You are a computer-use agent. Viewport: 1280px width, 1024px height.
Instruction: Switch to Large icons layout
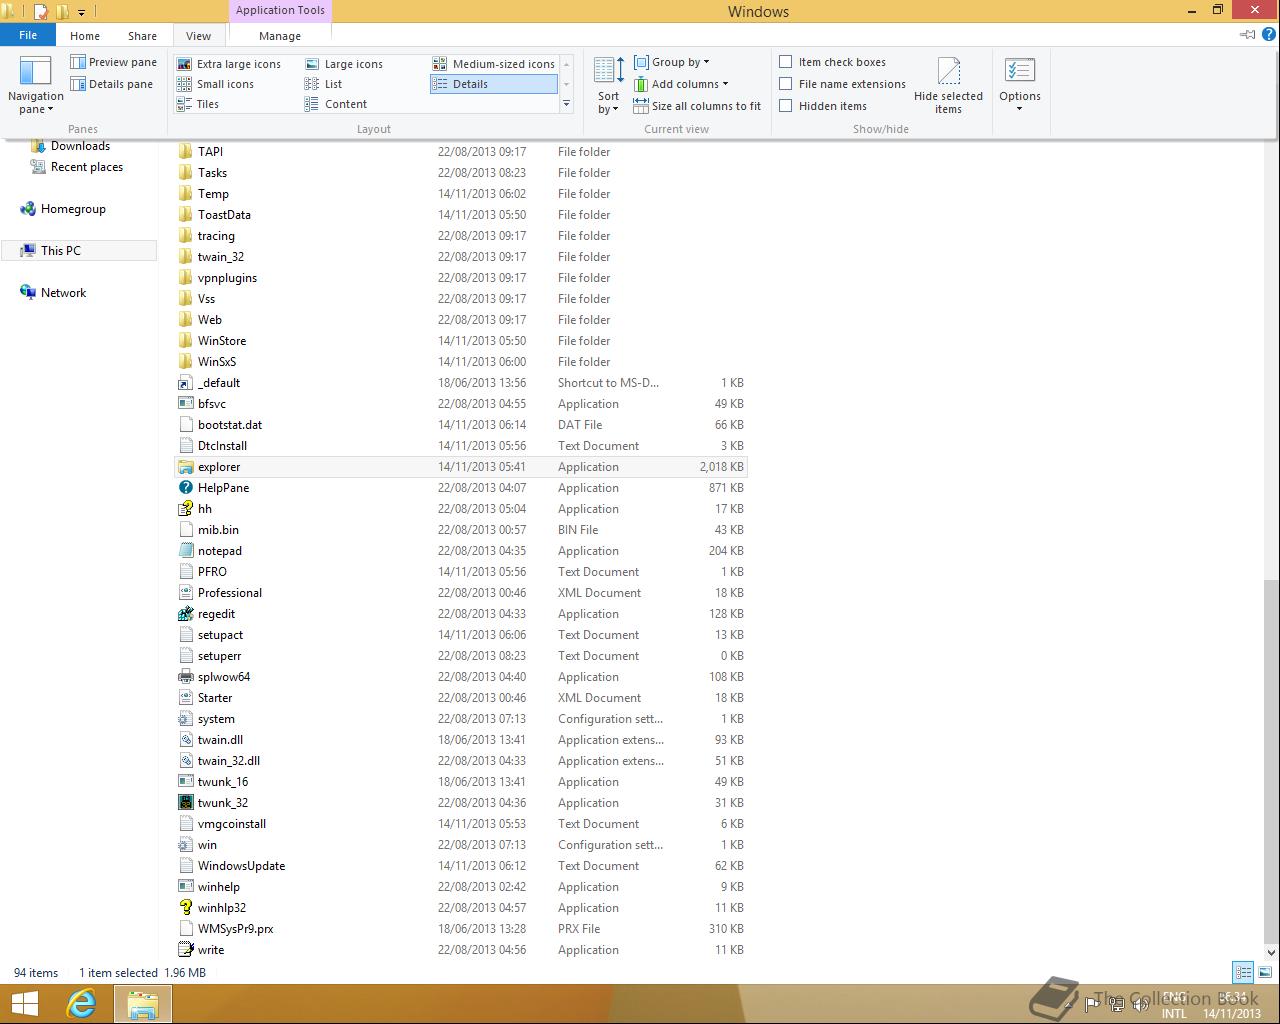pos(344,64)
